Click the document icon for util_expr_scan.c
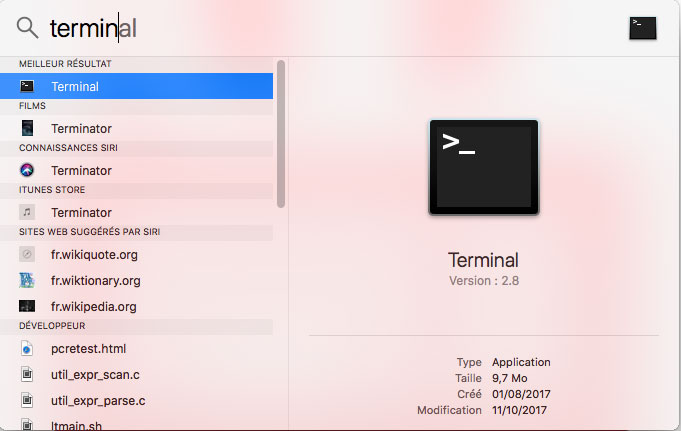 tap(27, 374)
